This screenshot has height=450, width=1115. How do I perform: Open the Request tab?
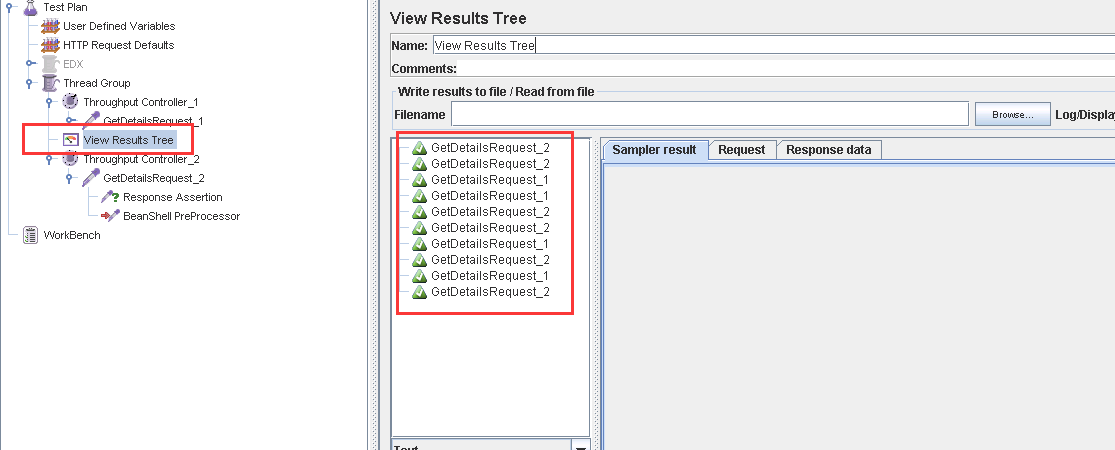742,149
